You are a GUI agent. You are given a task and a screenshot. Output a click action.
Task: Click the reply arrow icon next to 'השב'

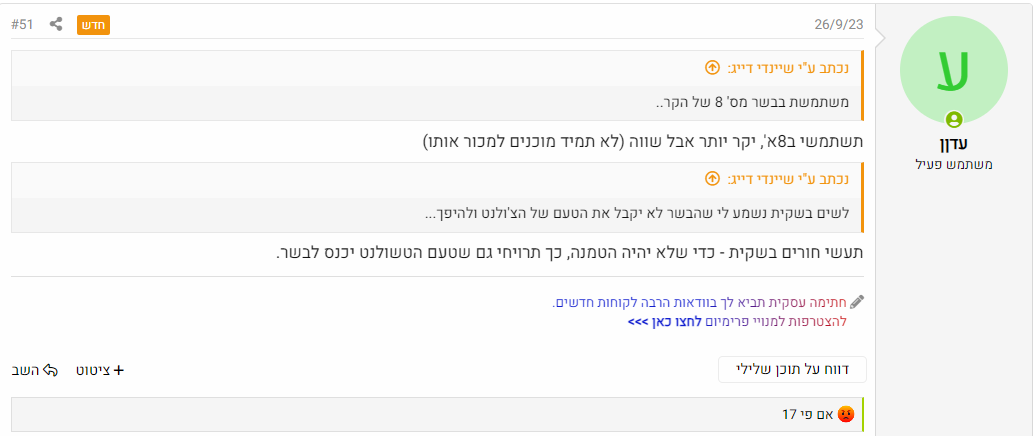click(x=50, y=370)
